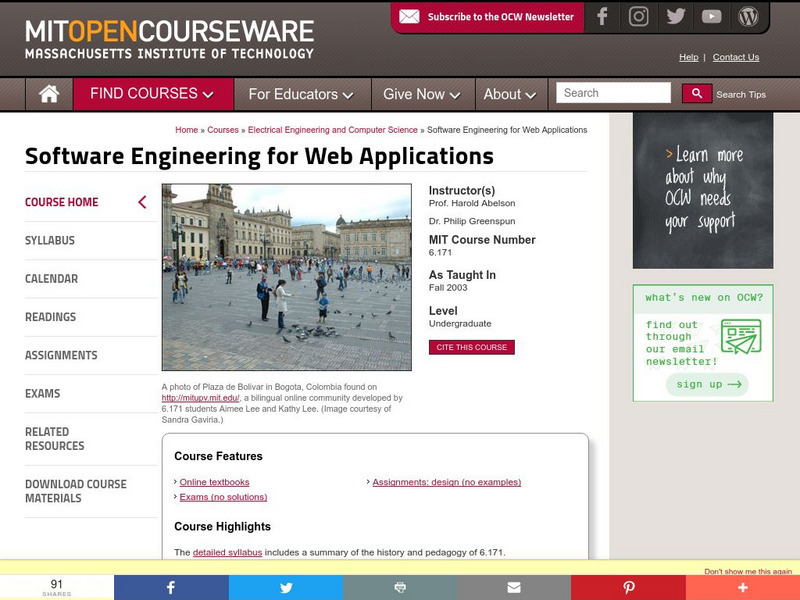Open the Course Home section
Screen dimensions: 800x600
62,202
